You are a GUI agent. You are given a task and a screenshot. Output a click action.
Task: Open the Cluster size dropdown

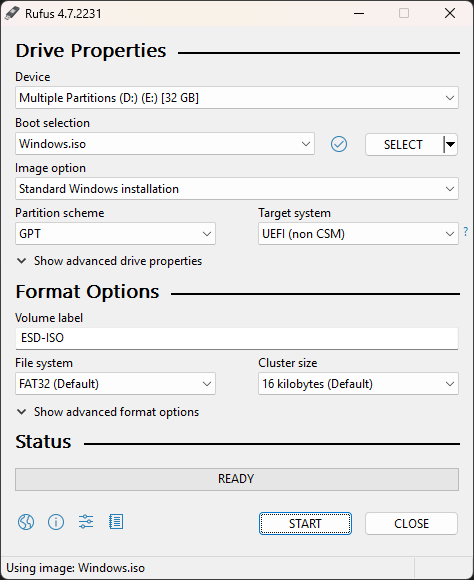(358, 384)
